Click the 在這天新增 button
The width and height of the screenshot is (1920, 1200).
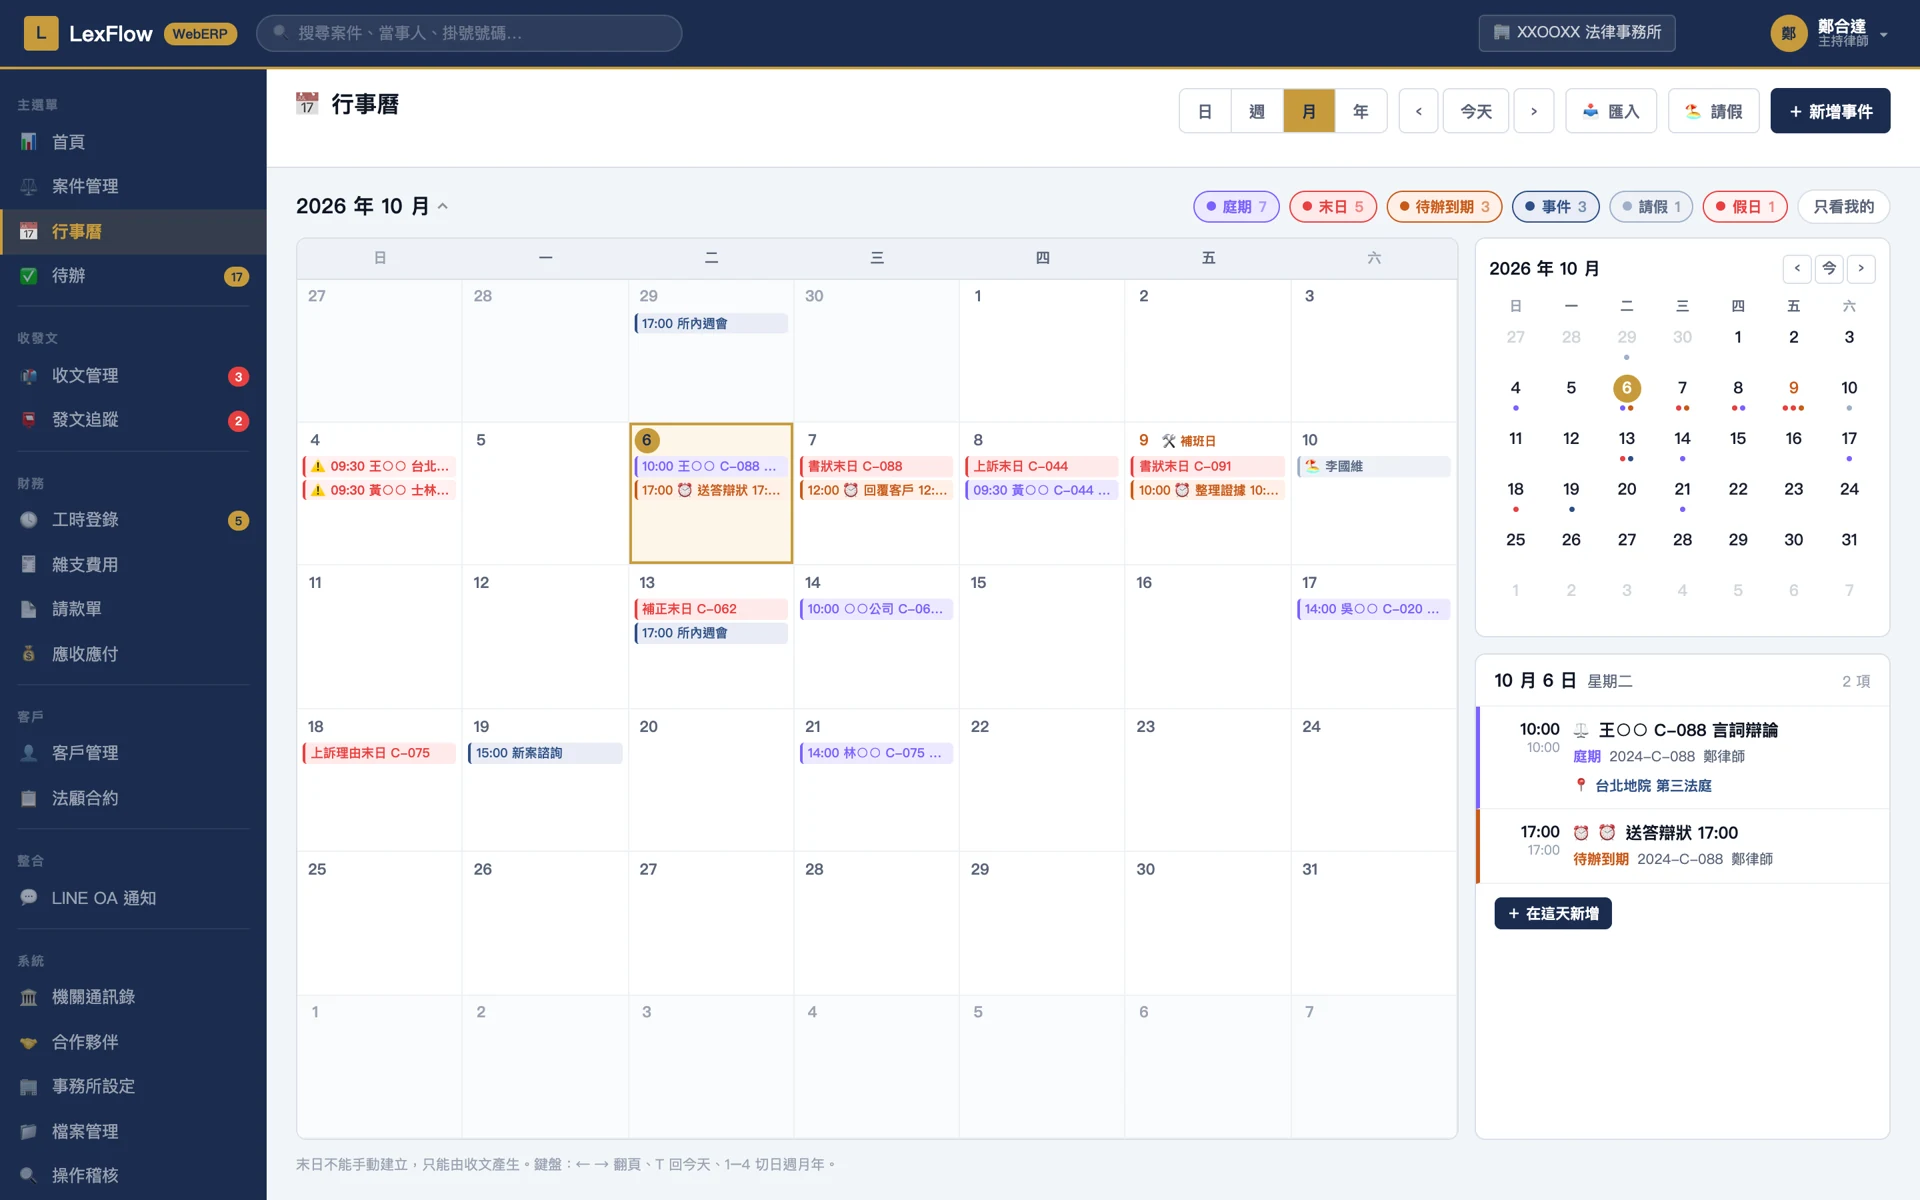(x=1553, y=913)
